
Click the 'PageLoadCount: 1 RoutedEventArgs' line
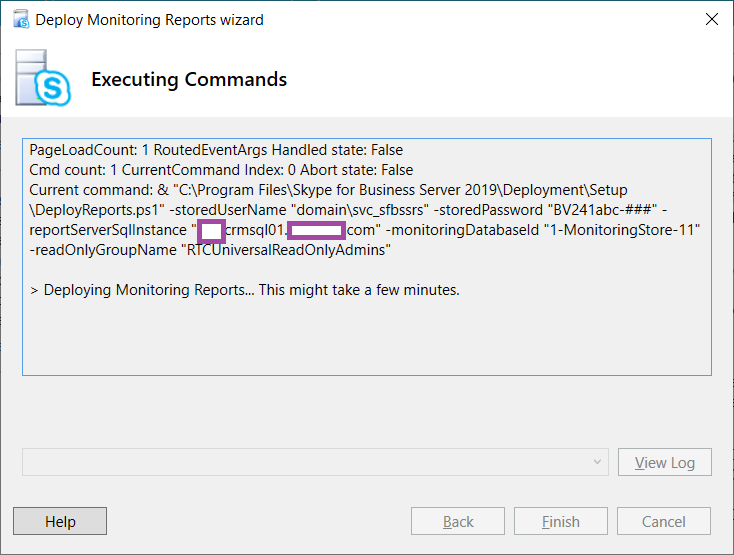(x=216, y=150)
